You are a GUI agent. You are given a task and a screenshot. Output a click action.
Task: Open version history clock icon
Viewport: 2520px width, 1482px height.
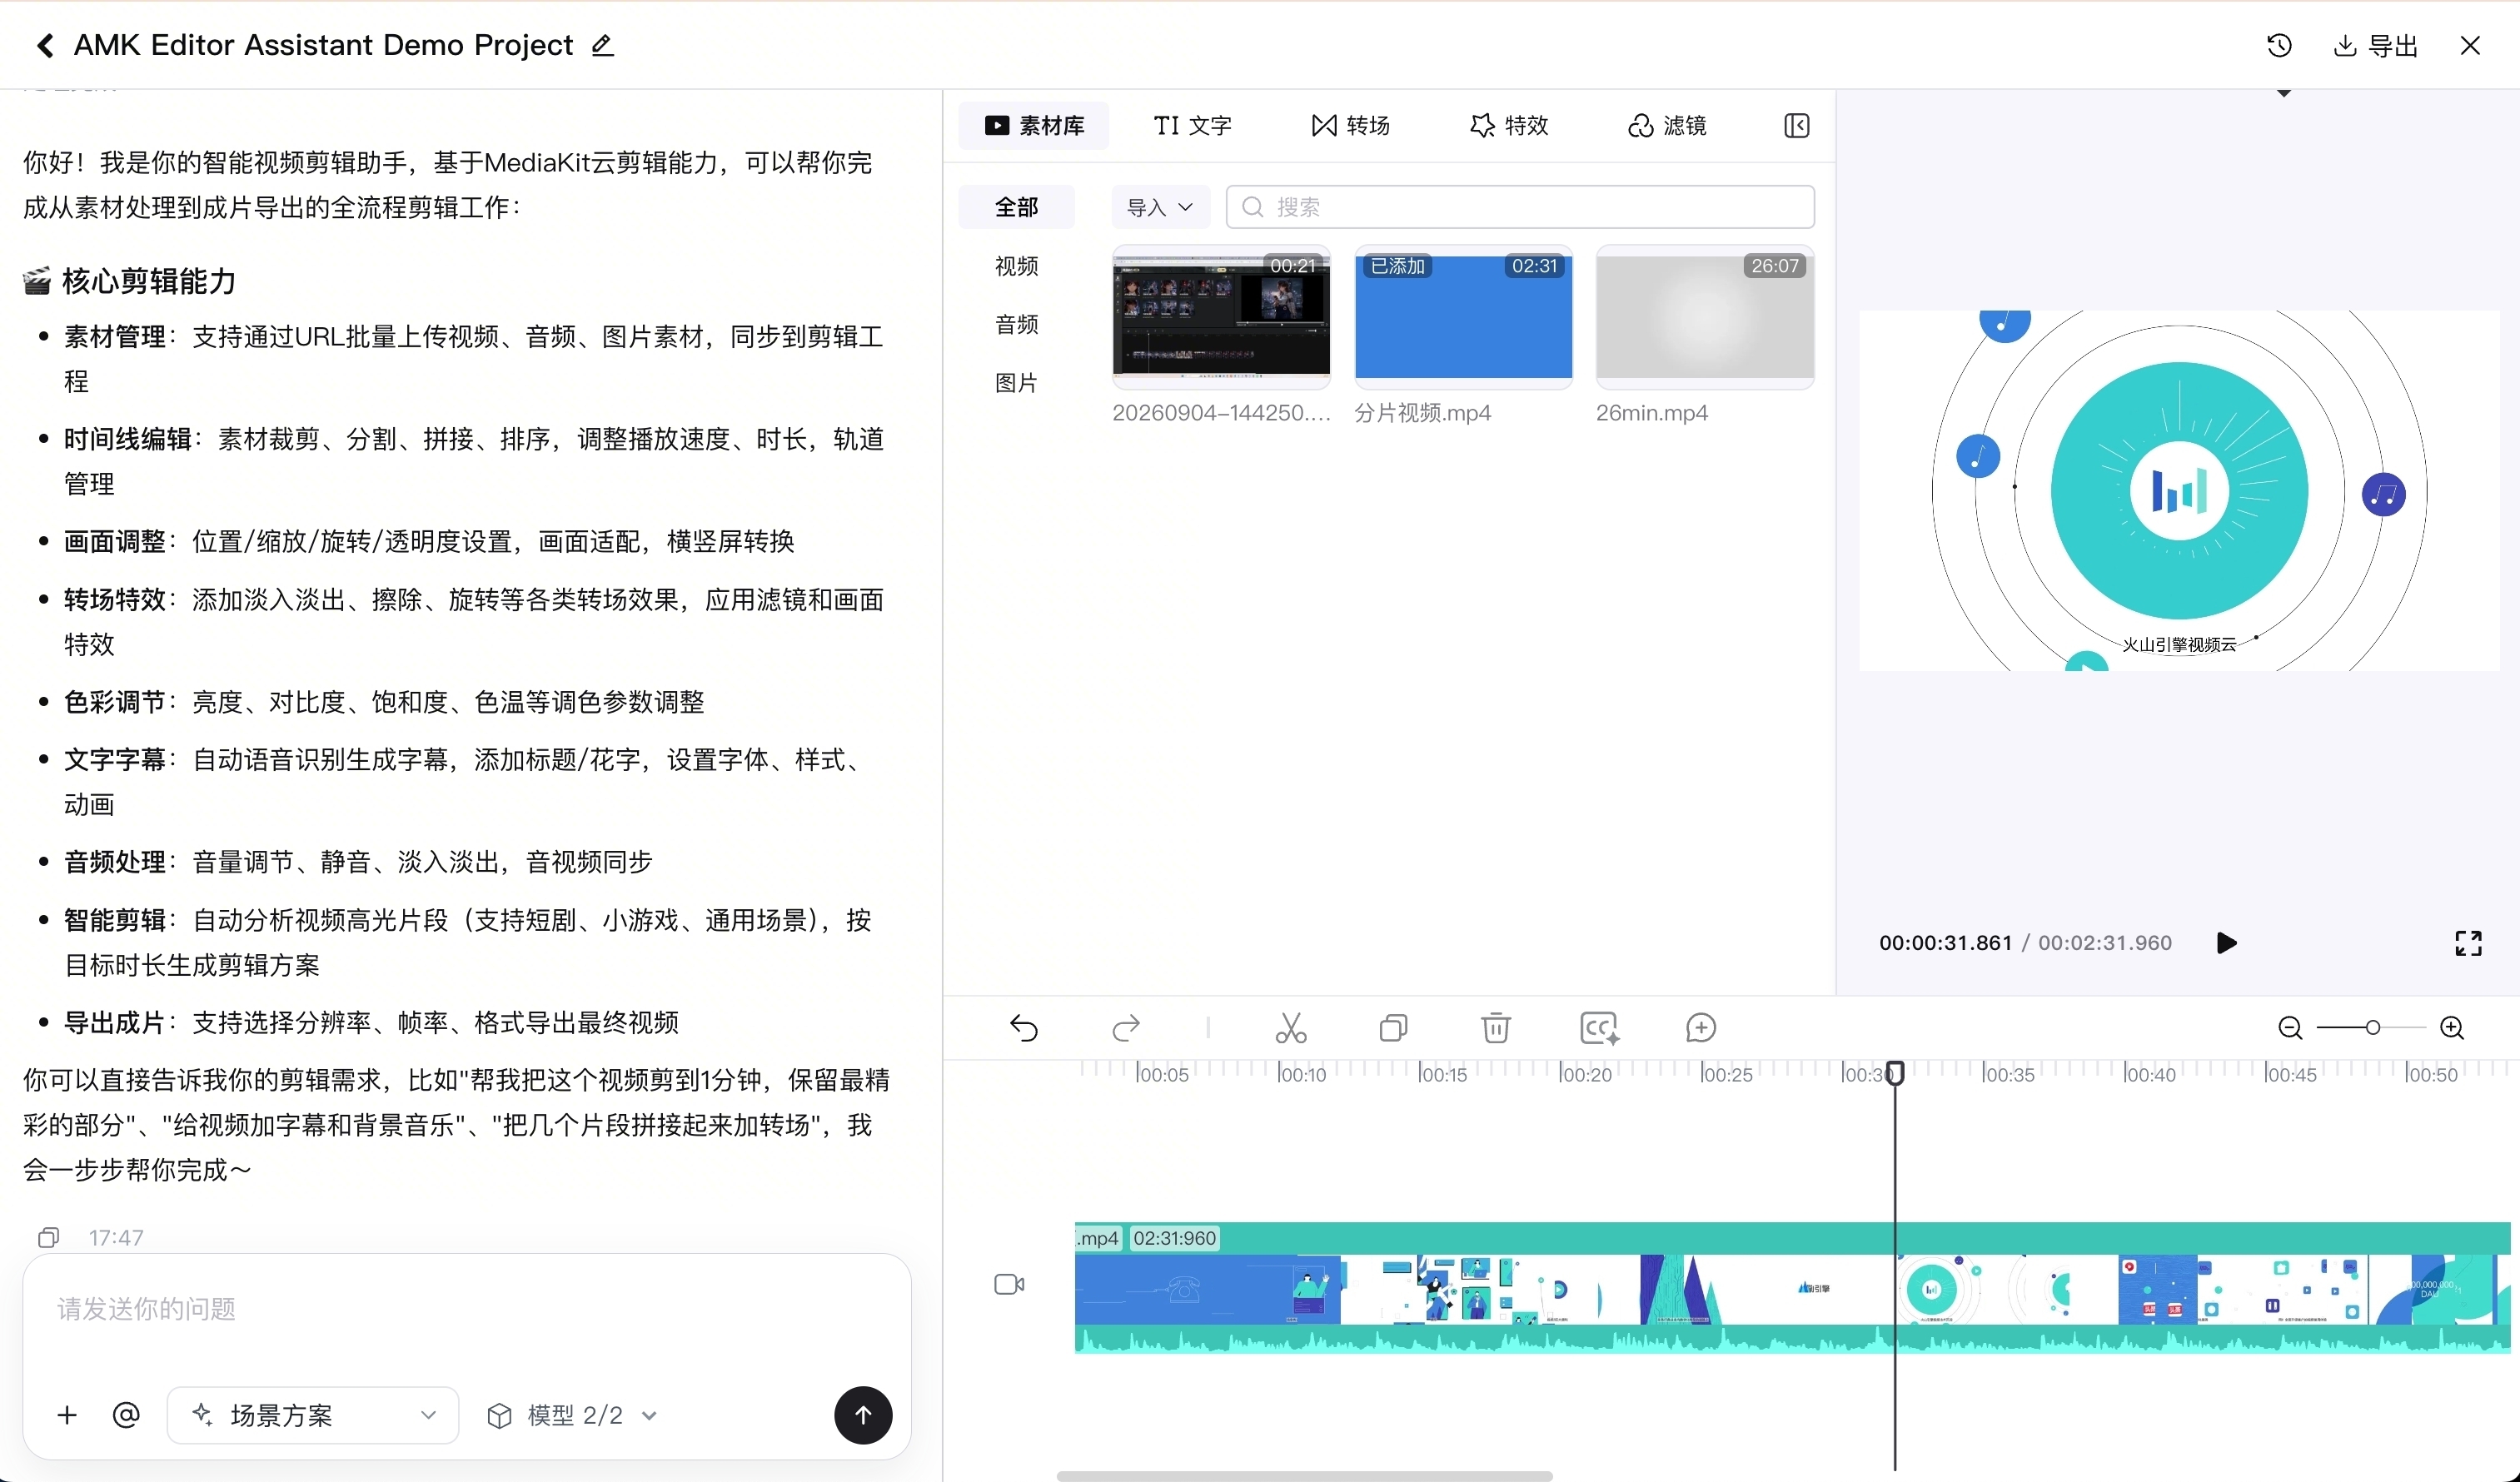pos(2279,45)
